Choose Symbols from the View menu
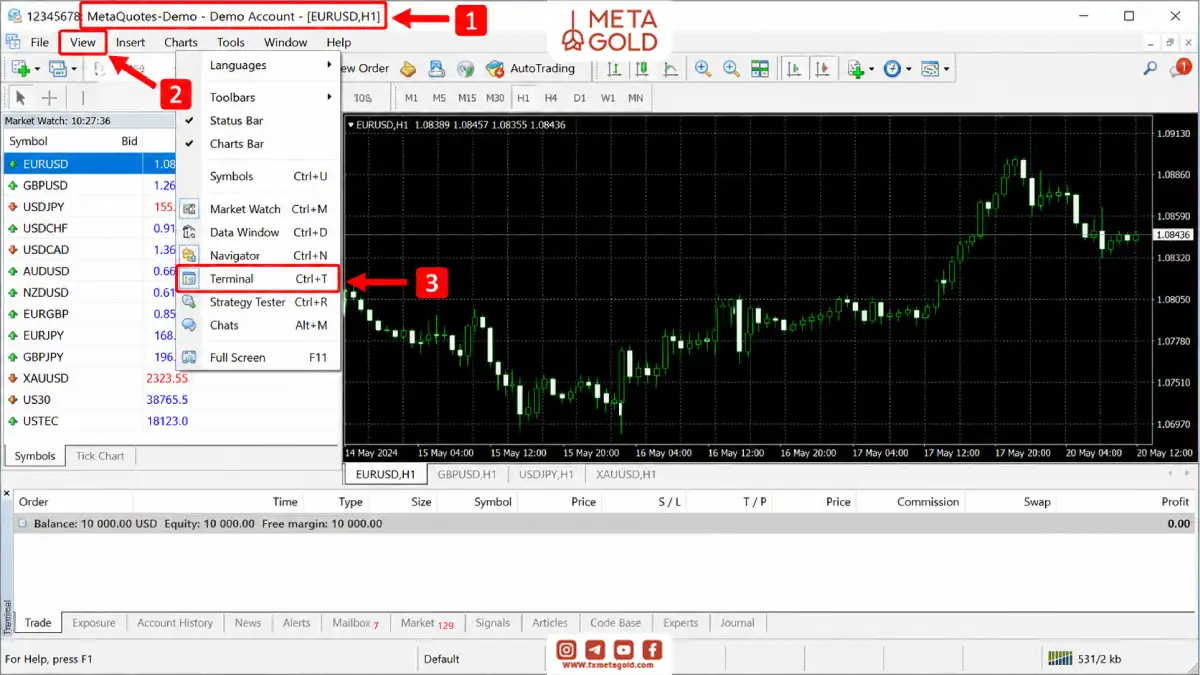The width and height of the screenshot is (1200, 675). pyautogui.click(x=259, y=176)
